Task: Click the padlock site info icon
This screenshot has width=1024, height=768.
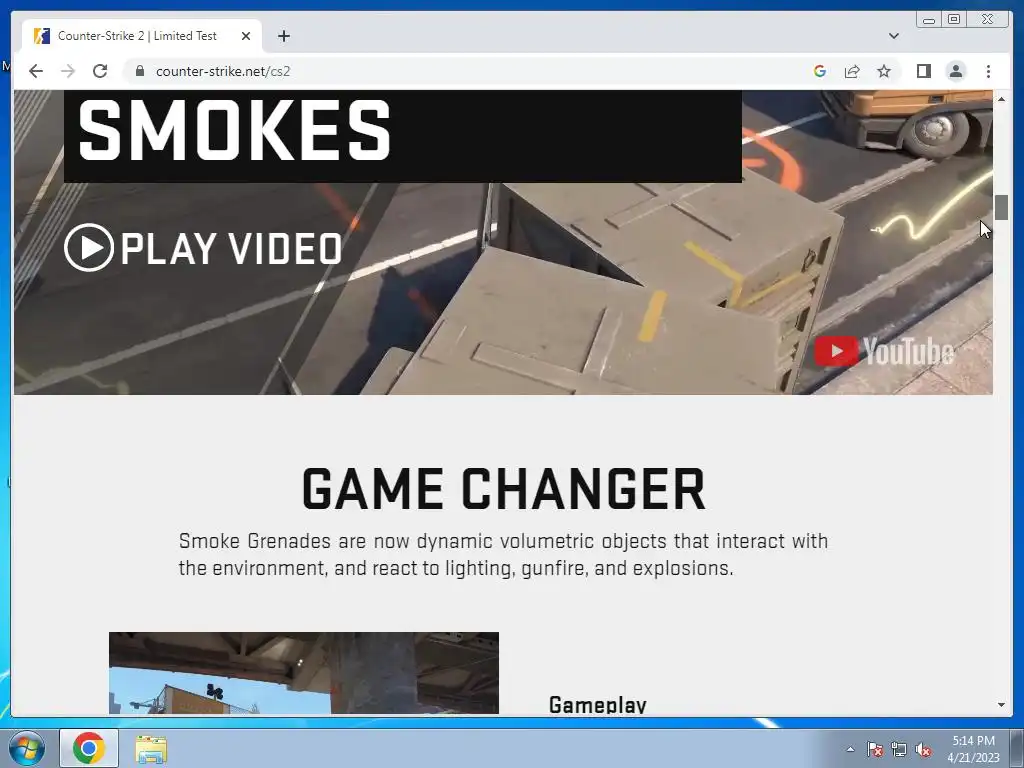Action: (139, 71)
